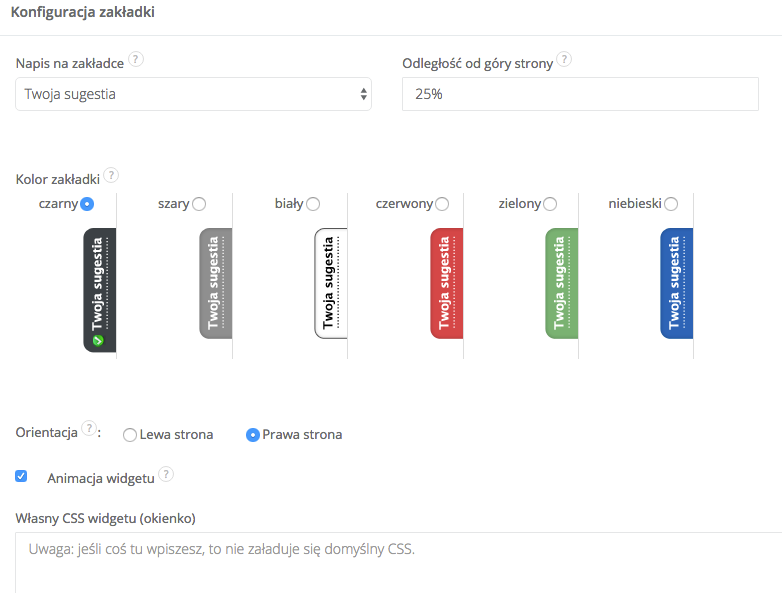
Task: Click green check icon on black tab preview
Action: [98, 341]
